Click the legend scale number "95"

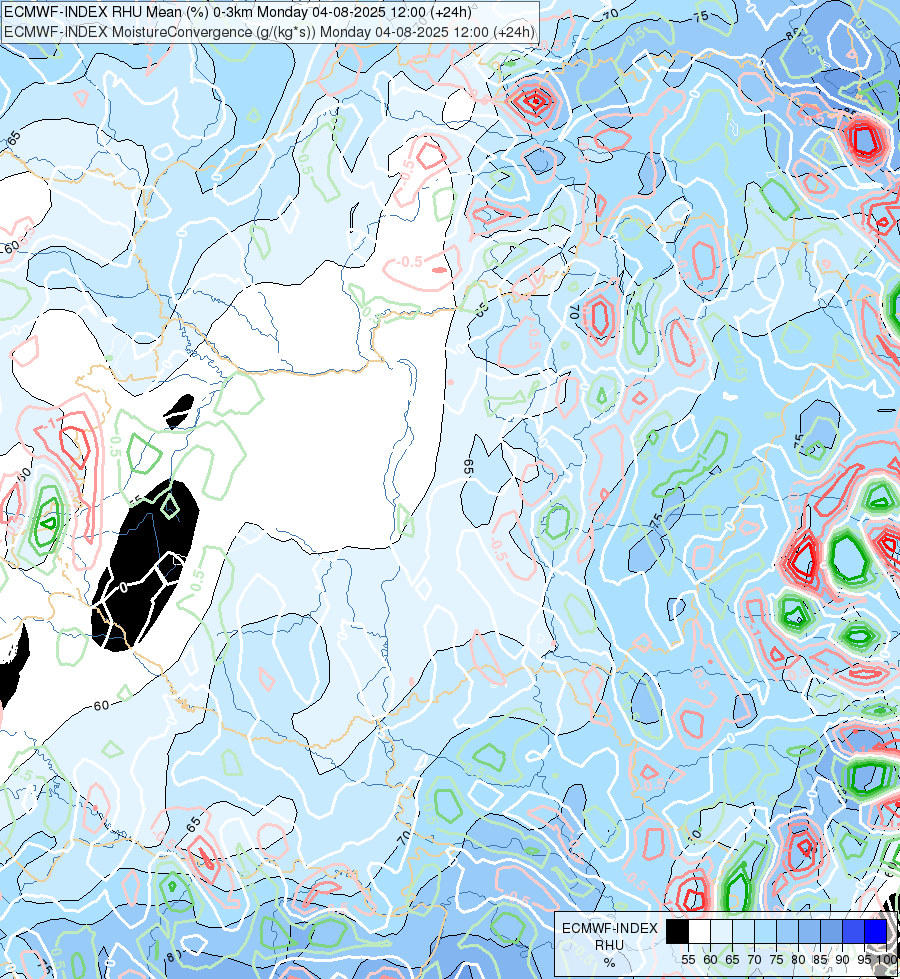point(864,960)
